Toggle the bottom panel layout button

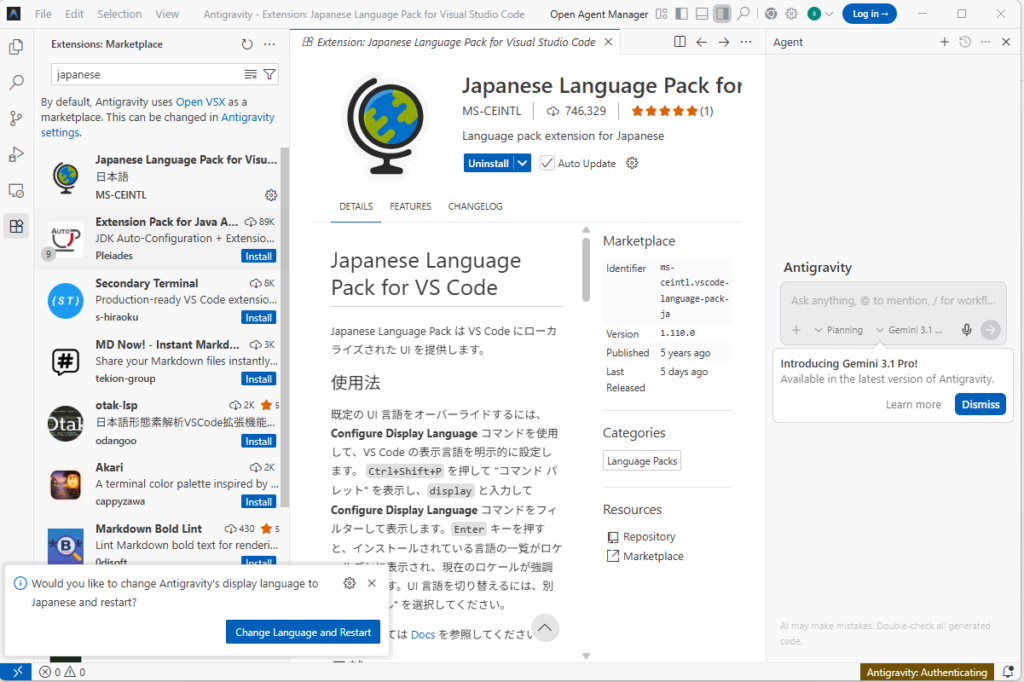tap(702, 14)
